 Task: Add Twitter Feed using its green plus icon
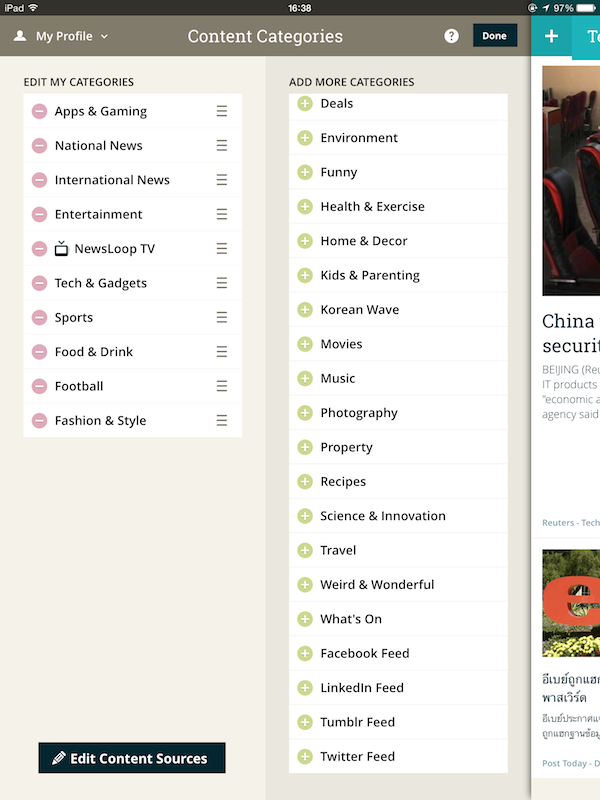click(x=305, y=756)
